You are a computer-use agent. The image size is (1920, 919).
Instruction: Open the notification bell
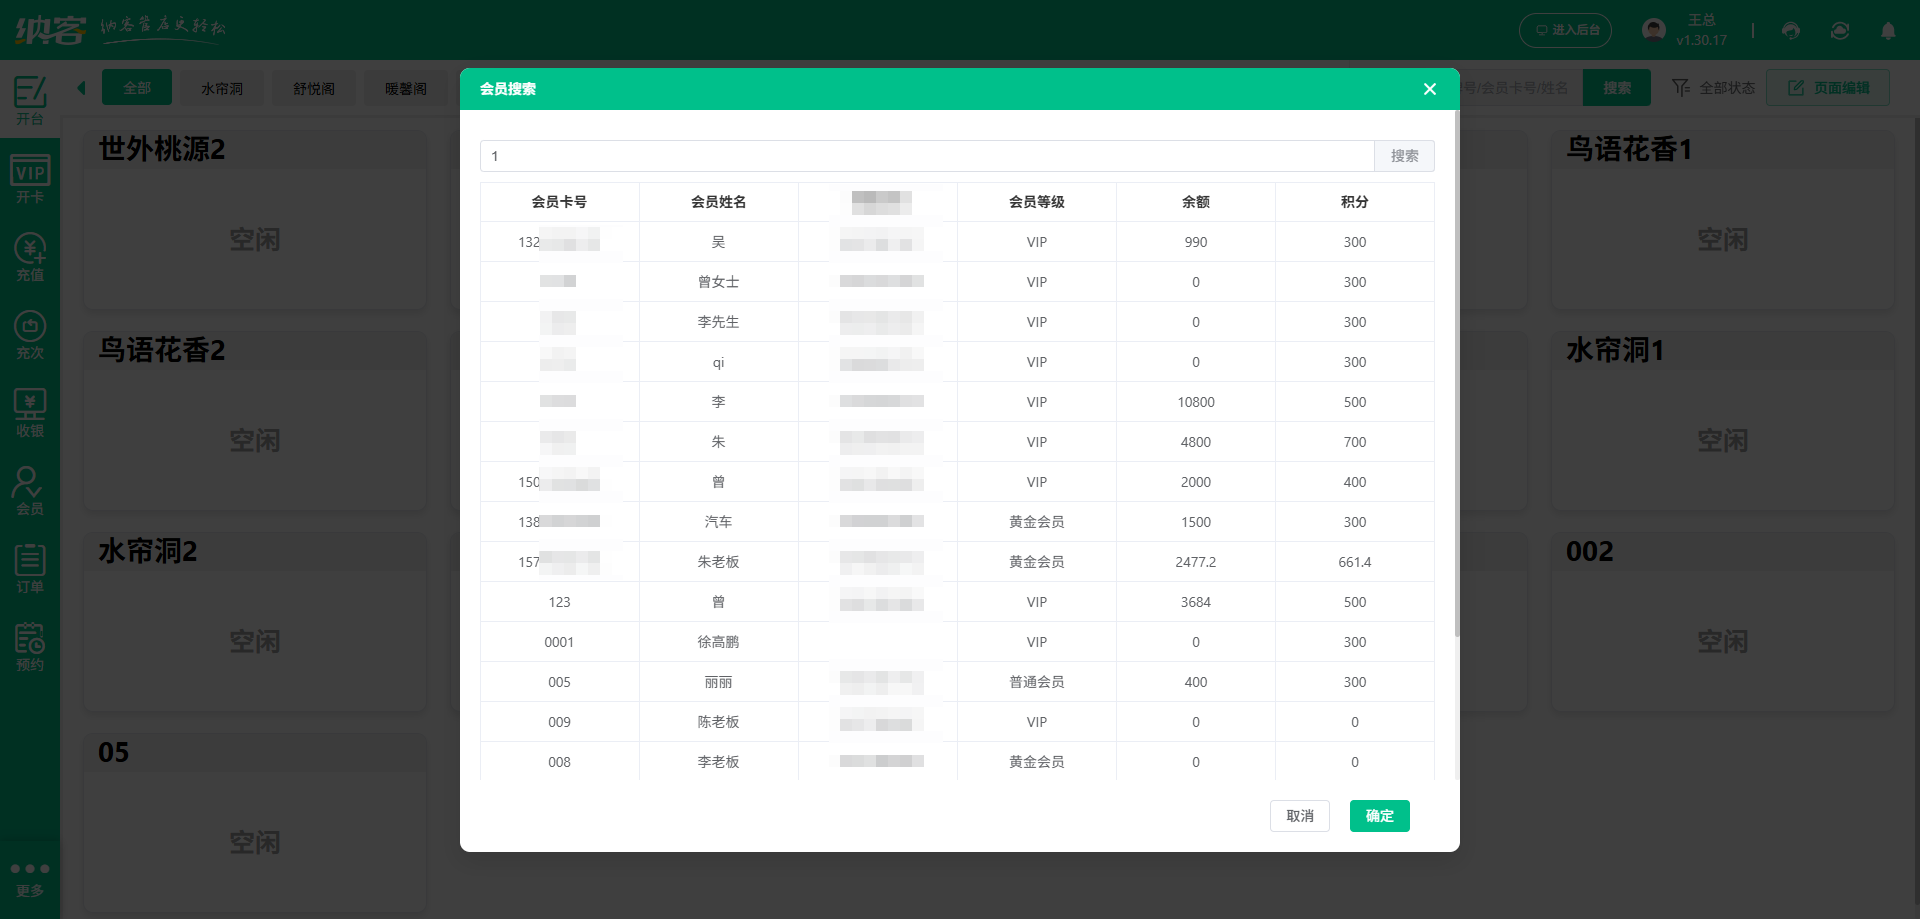[1889, 30]
